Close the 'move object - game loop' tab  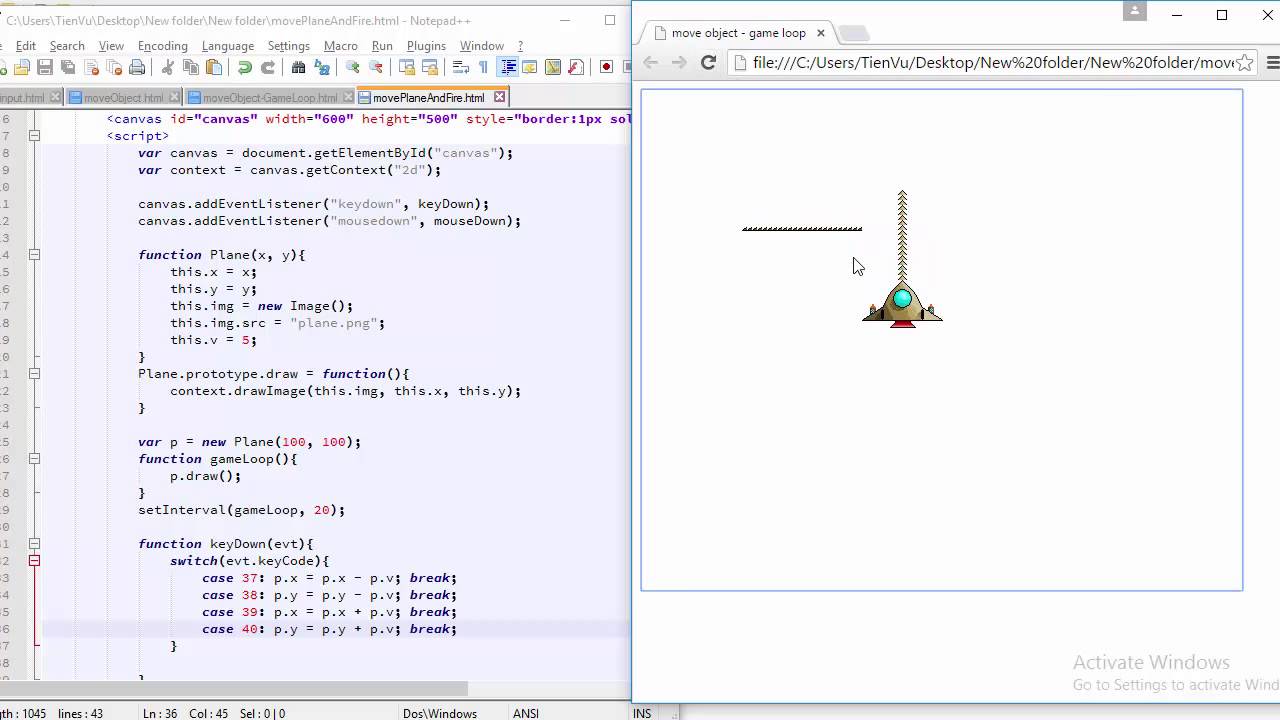point(821,33)
